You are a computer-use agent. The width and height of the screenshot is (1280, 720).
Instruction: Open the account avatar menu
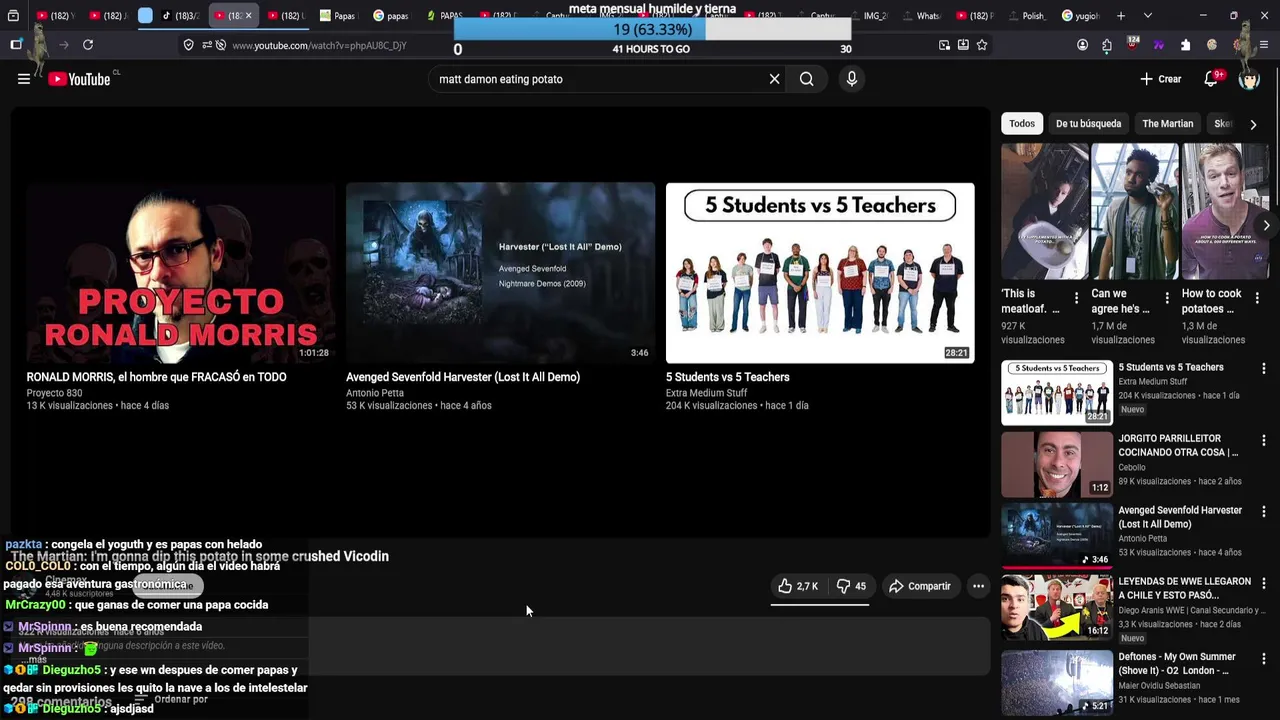coord(1249,79)
